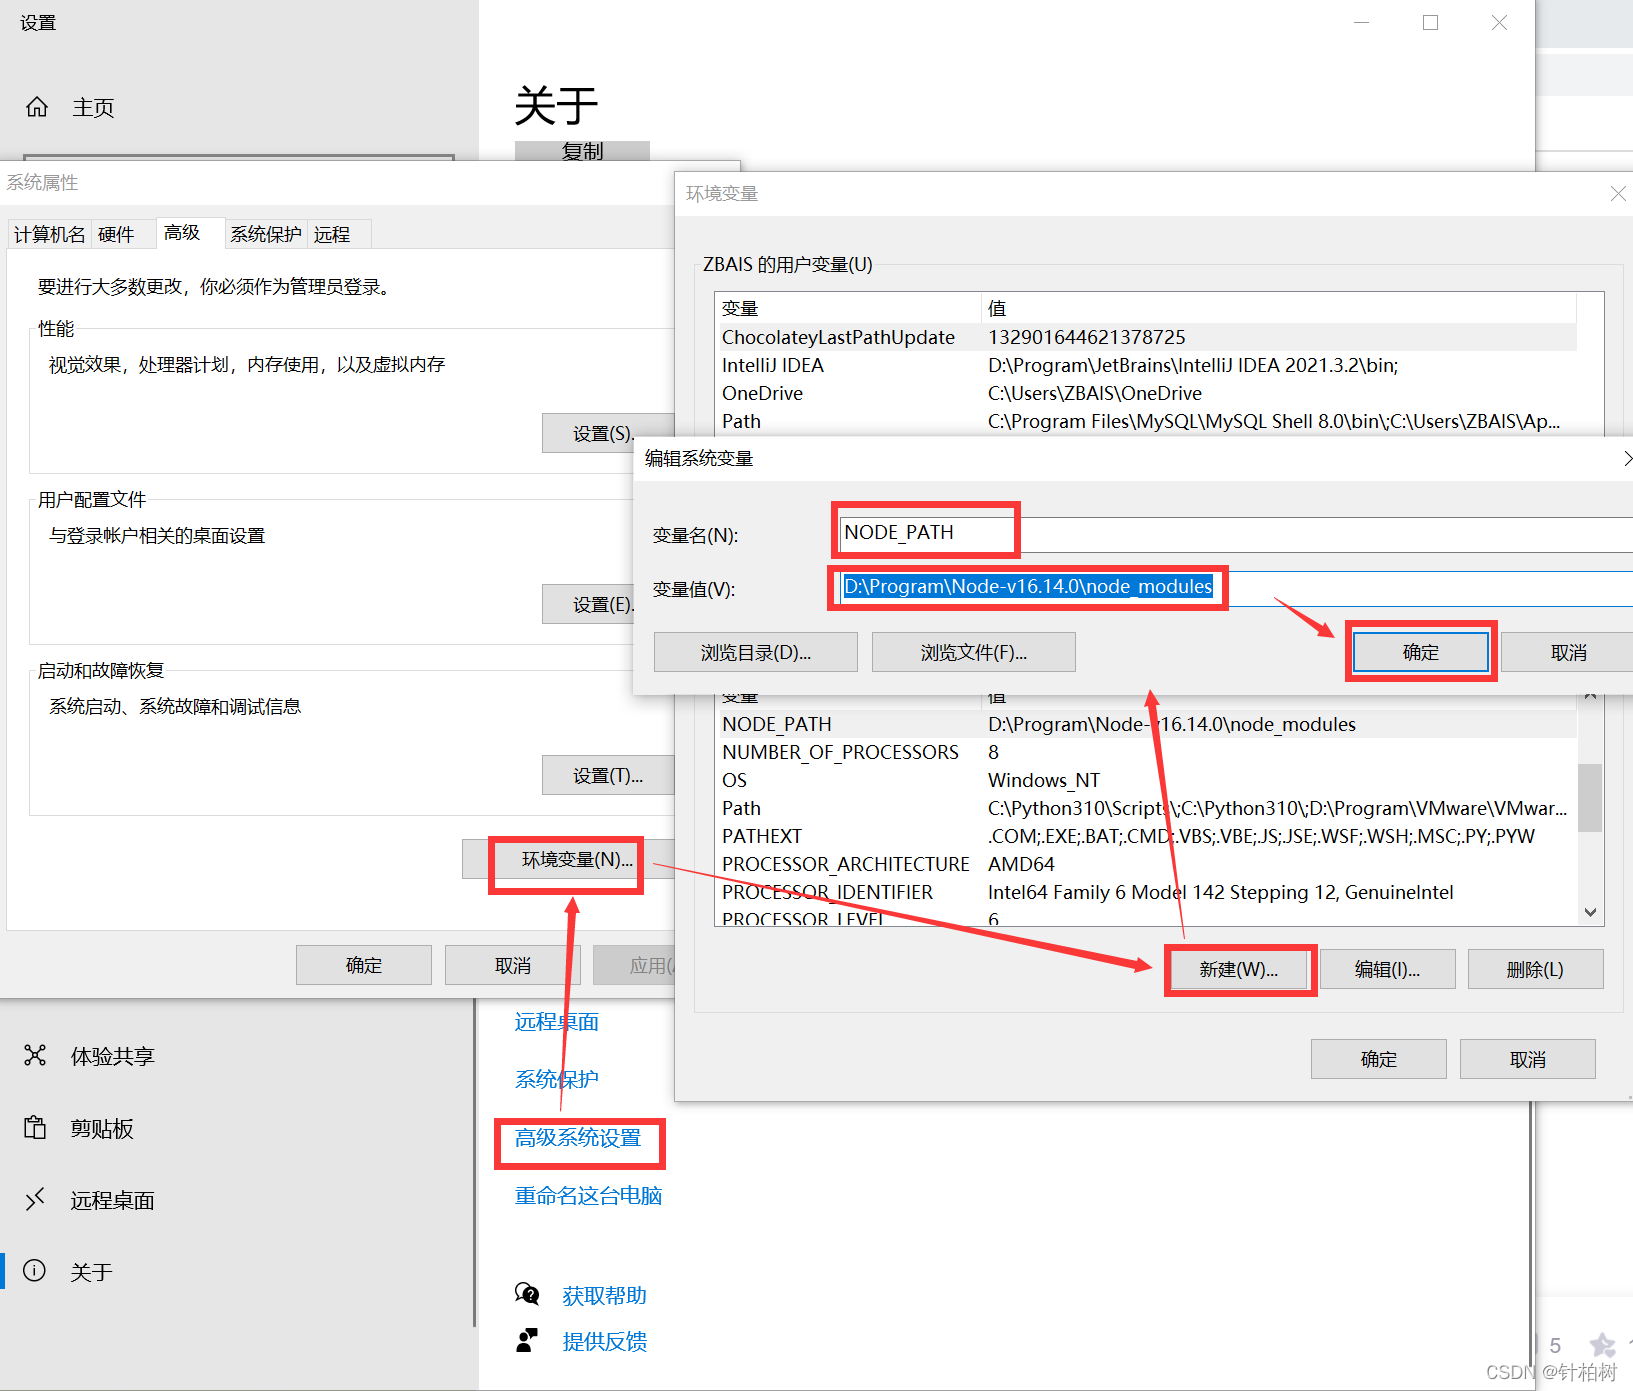1633x1391 pixels.
Task: Select OS system variable row
Action: click(1146, 780)
